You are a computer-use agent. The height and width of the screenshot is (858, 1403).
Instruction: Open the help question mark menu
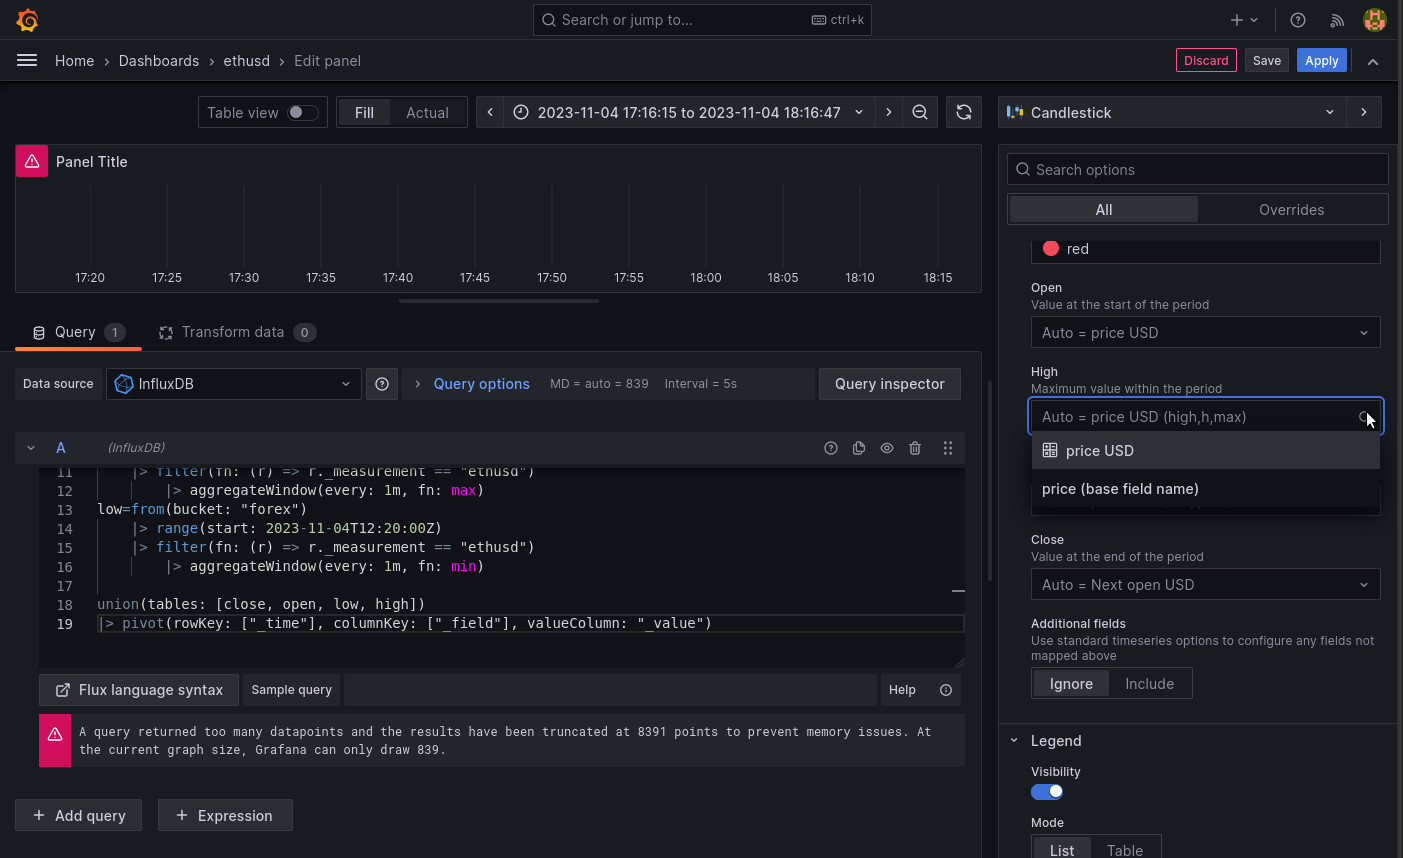(x=1298, y=20)
